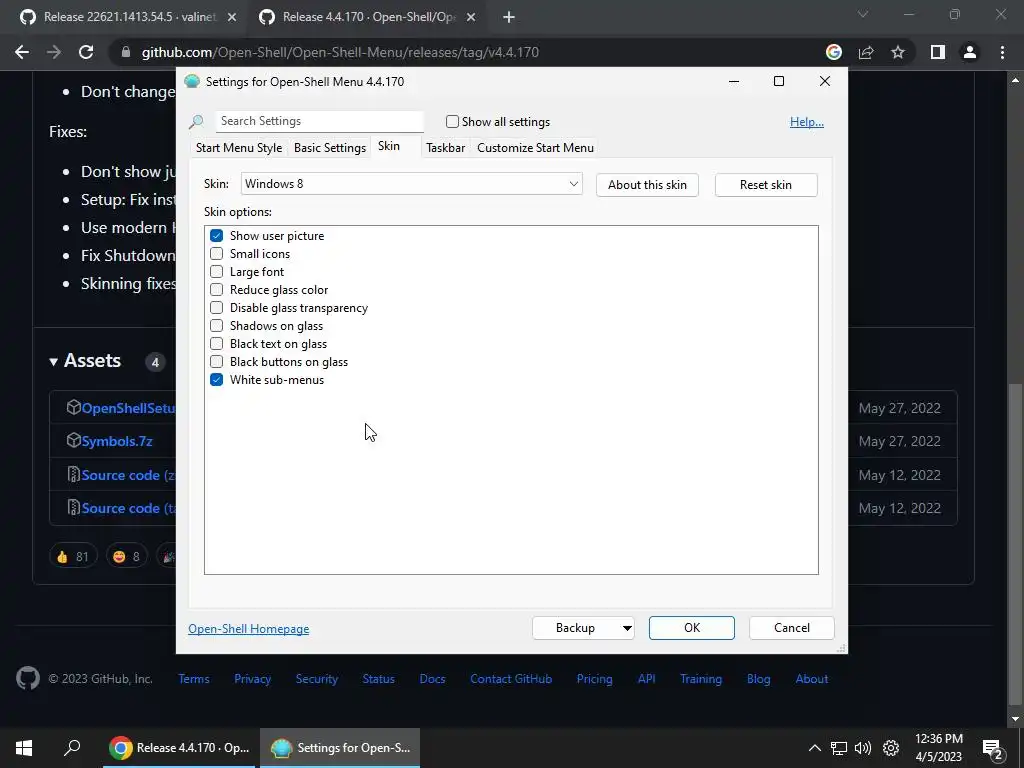Confirm settings with OK
Image resolution: width=1024 pixels, height=768 pixels.
pos(692,628)
